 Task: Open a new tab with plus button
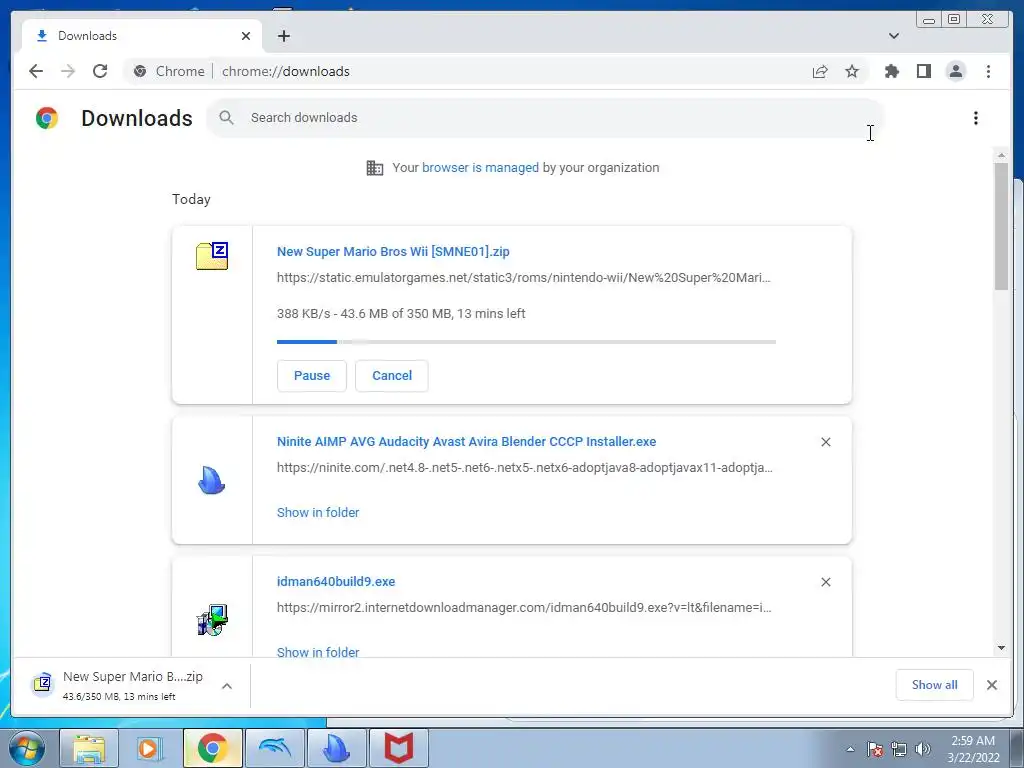point(283,36)
